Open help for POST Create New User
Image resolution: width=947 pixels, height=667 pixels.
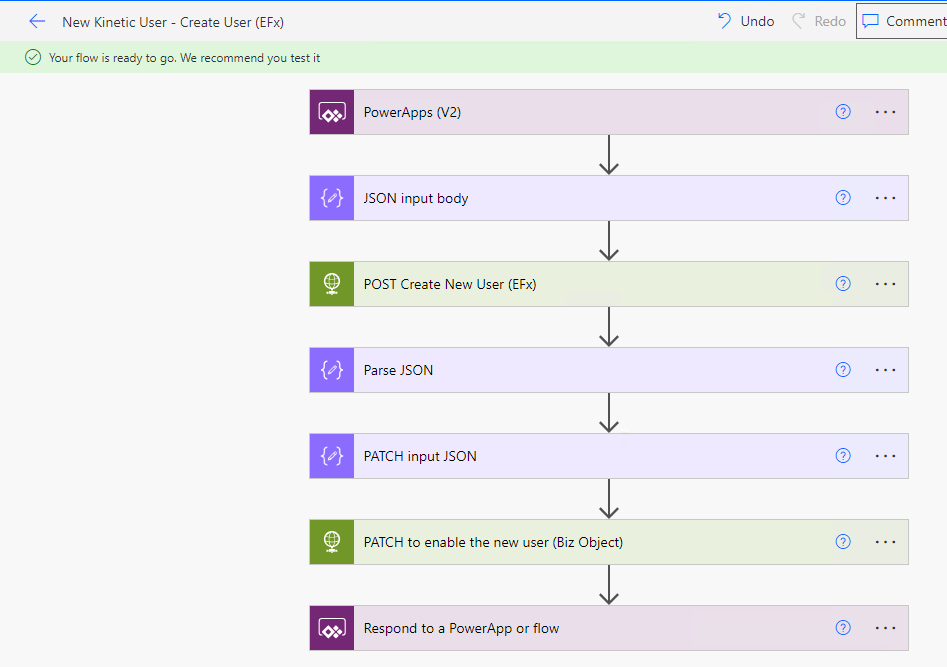click(843, 283)
